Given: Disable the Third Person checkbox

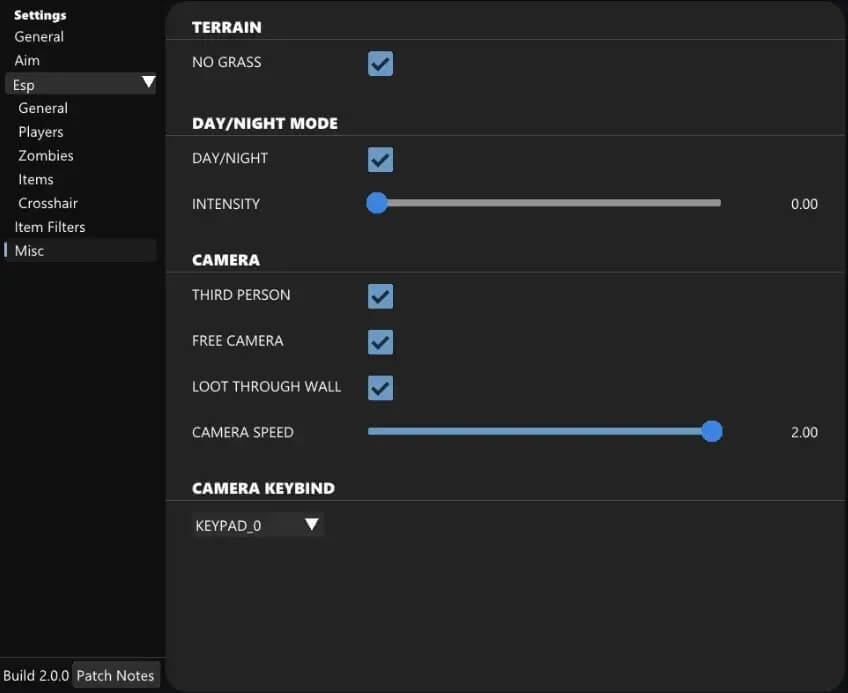Looking at the screenshot, I should [380, 297].
